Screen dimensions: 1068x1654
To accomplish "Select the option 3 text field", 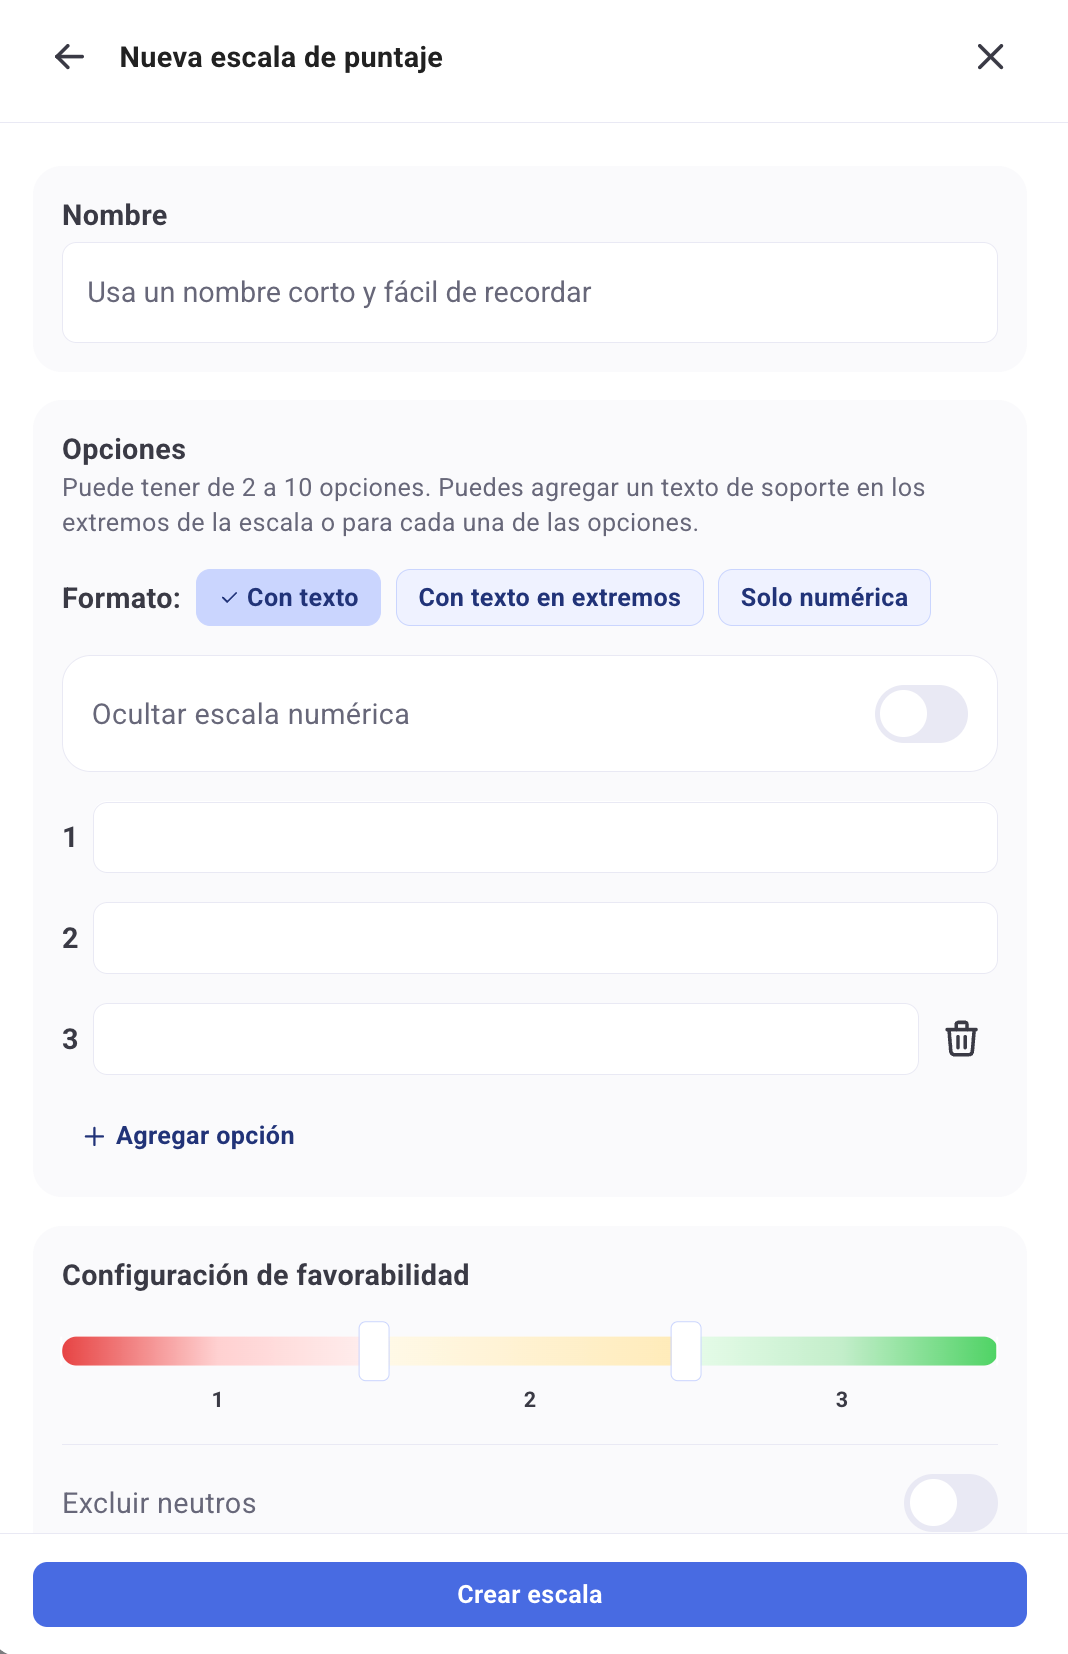I will [x=505, y=1040].
